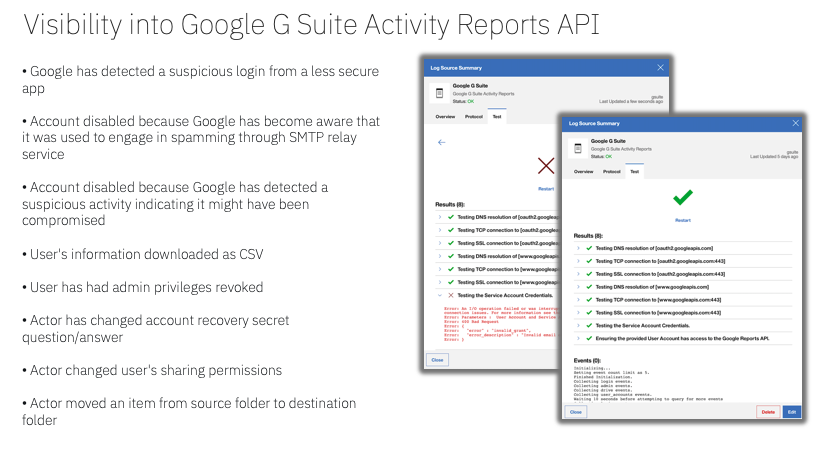Expand first Testing TCP connection row in rear dialog
Image resolution: width=819 pixels, height=451 pixels.
tap(440, 230)
